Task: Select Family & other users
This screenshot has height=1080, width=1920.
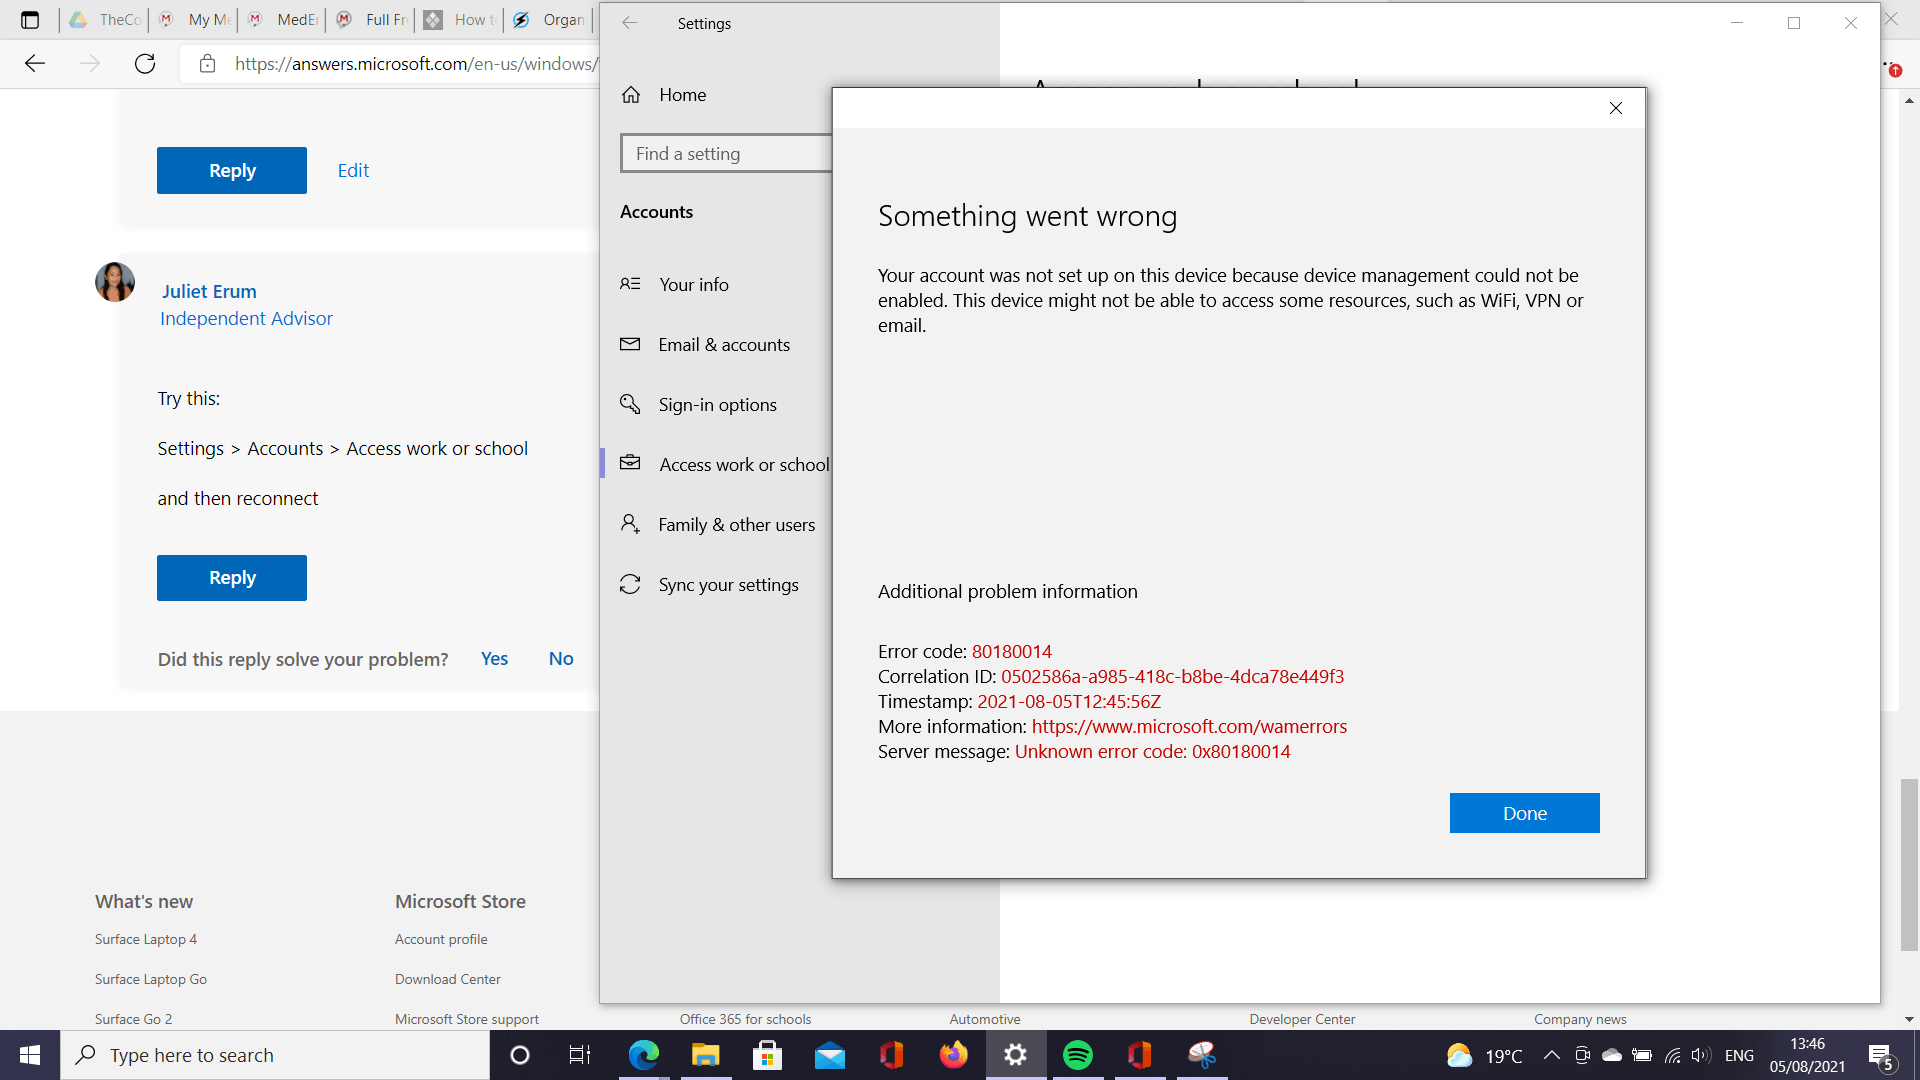Action: pos(736,525)
